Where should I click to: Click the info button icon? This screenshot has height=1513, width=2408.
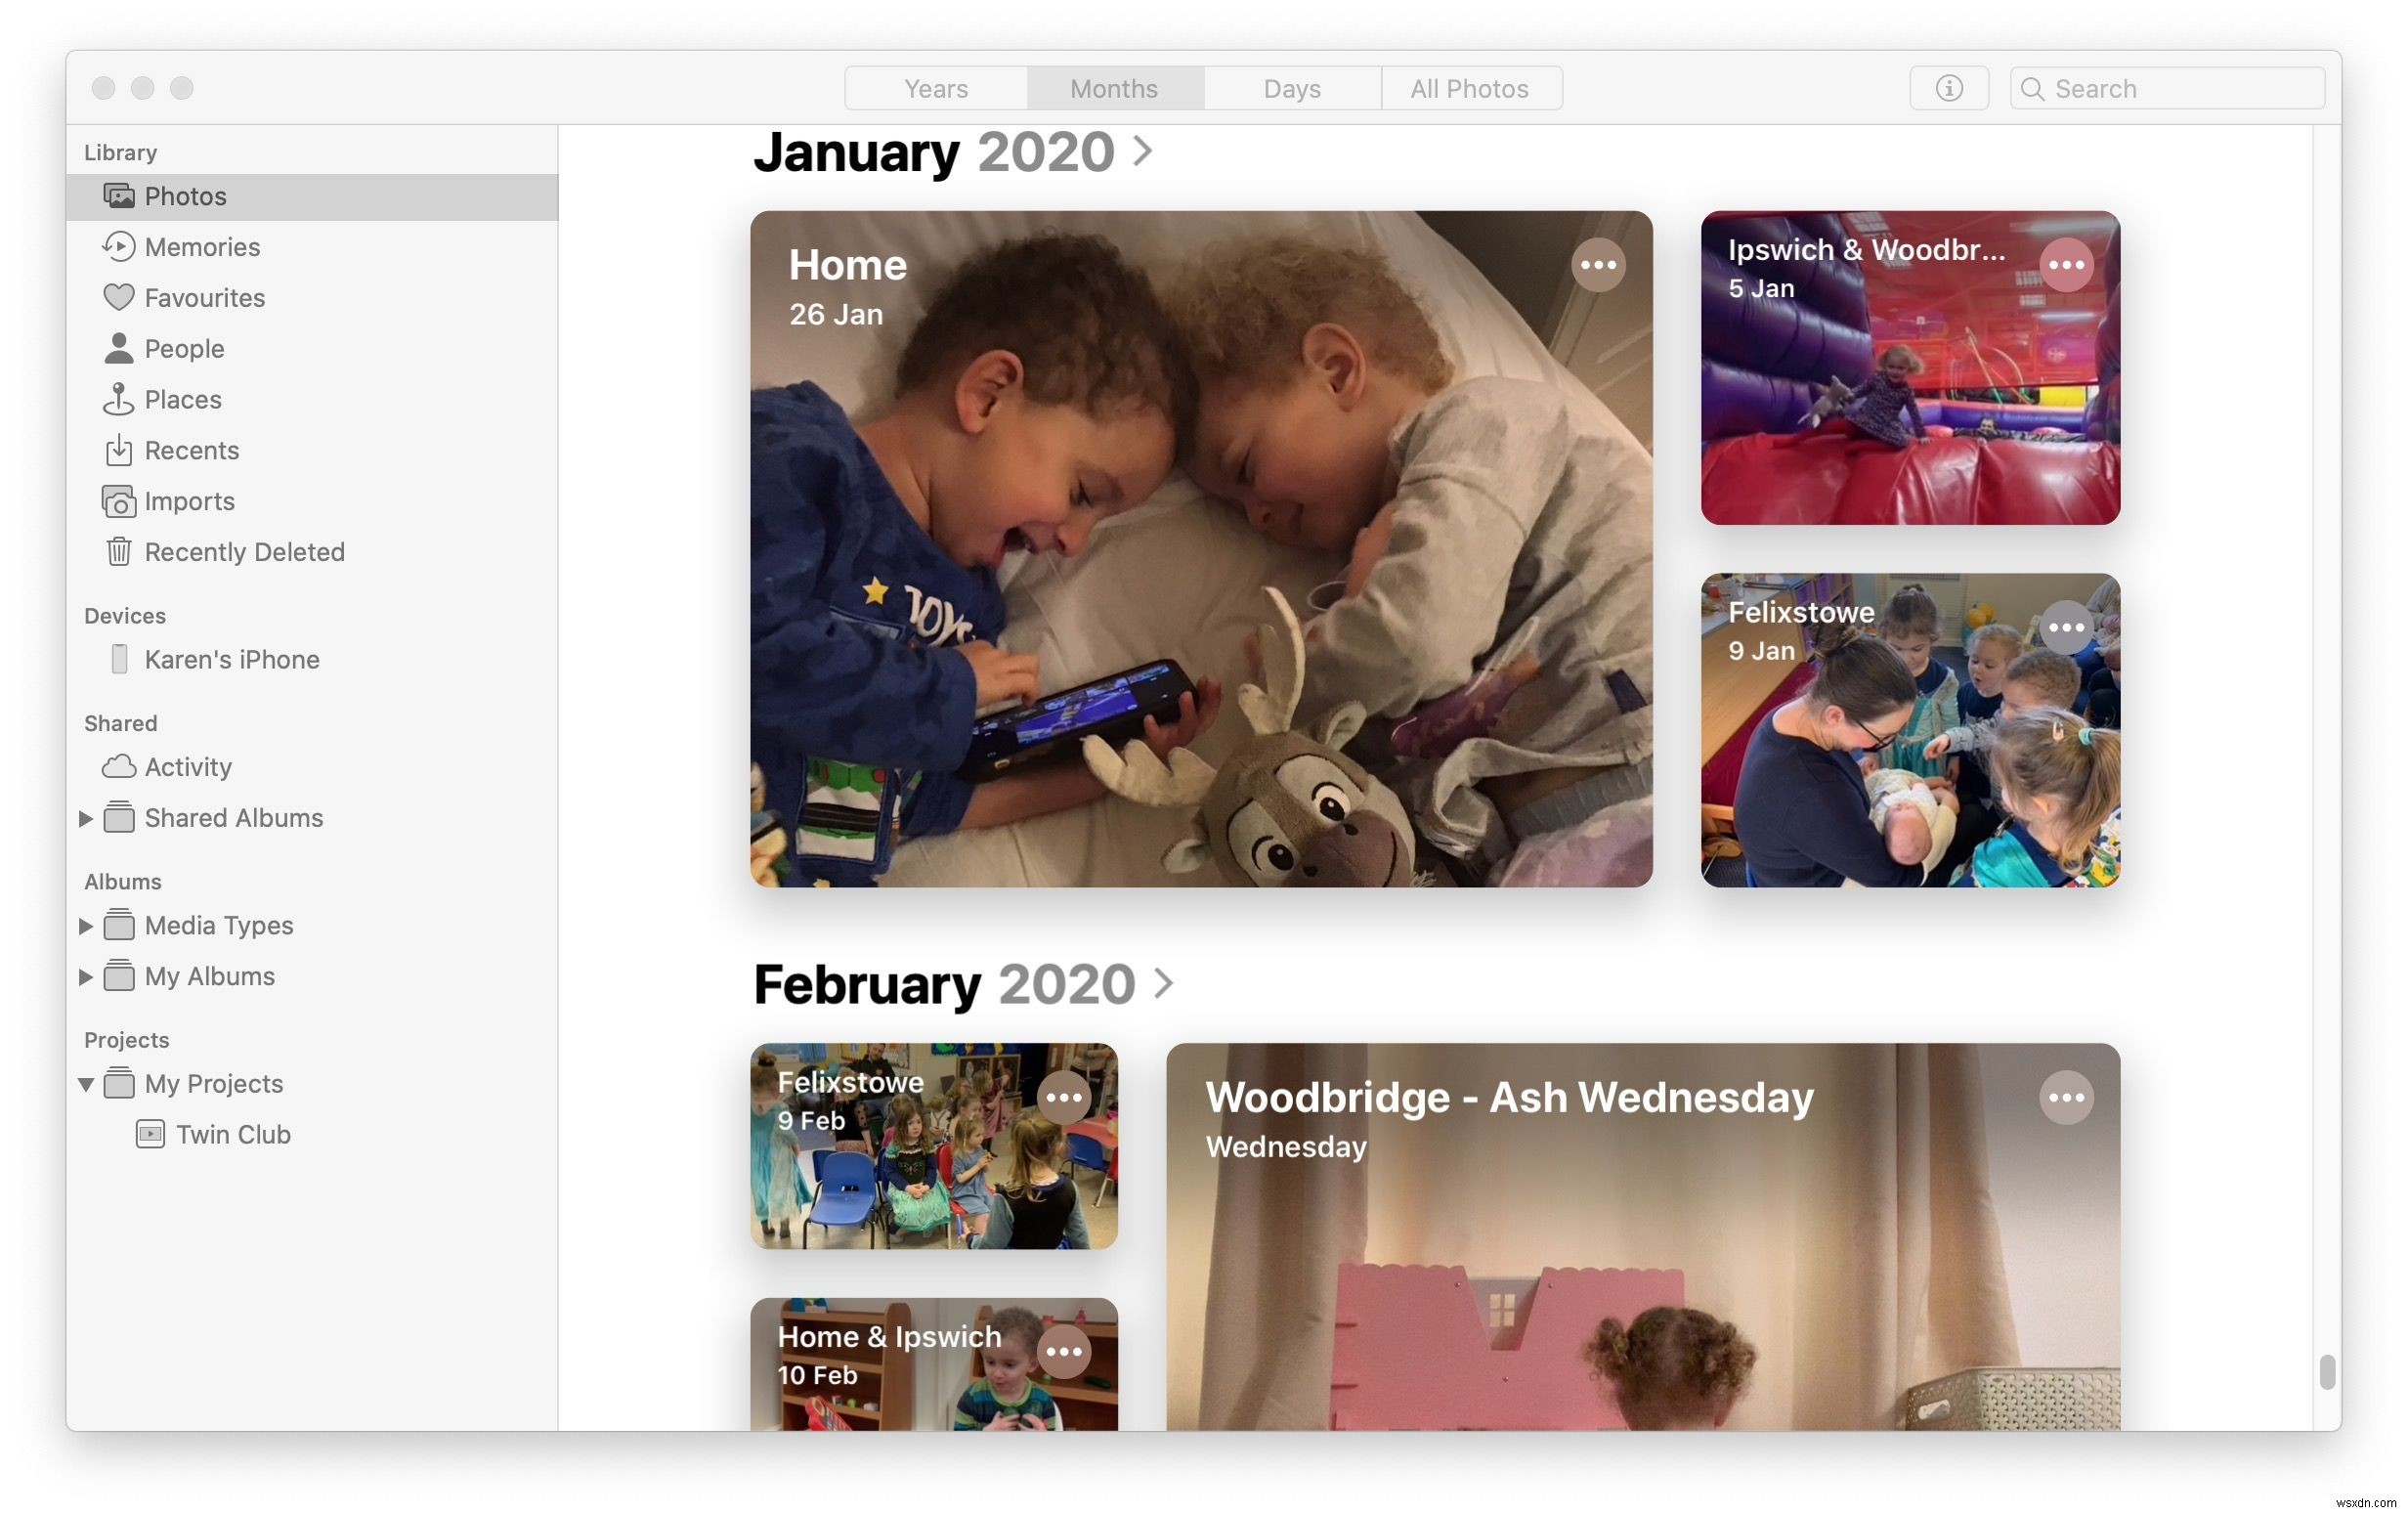point(1950,85)
